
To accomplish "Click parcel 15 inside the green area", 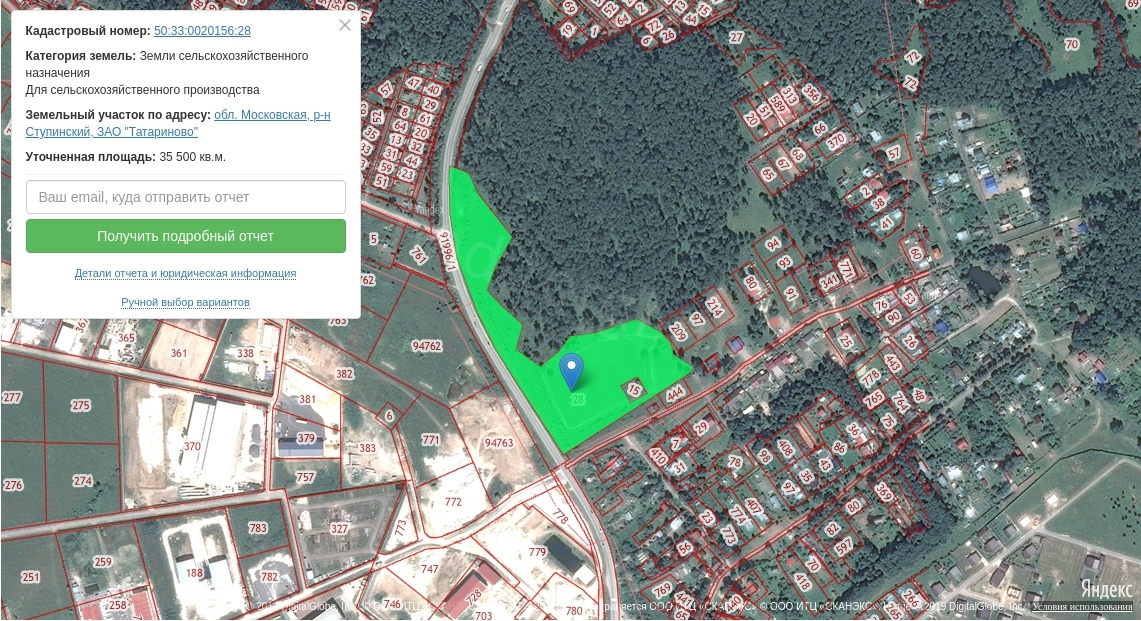I will (634, 391).
